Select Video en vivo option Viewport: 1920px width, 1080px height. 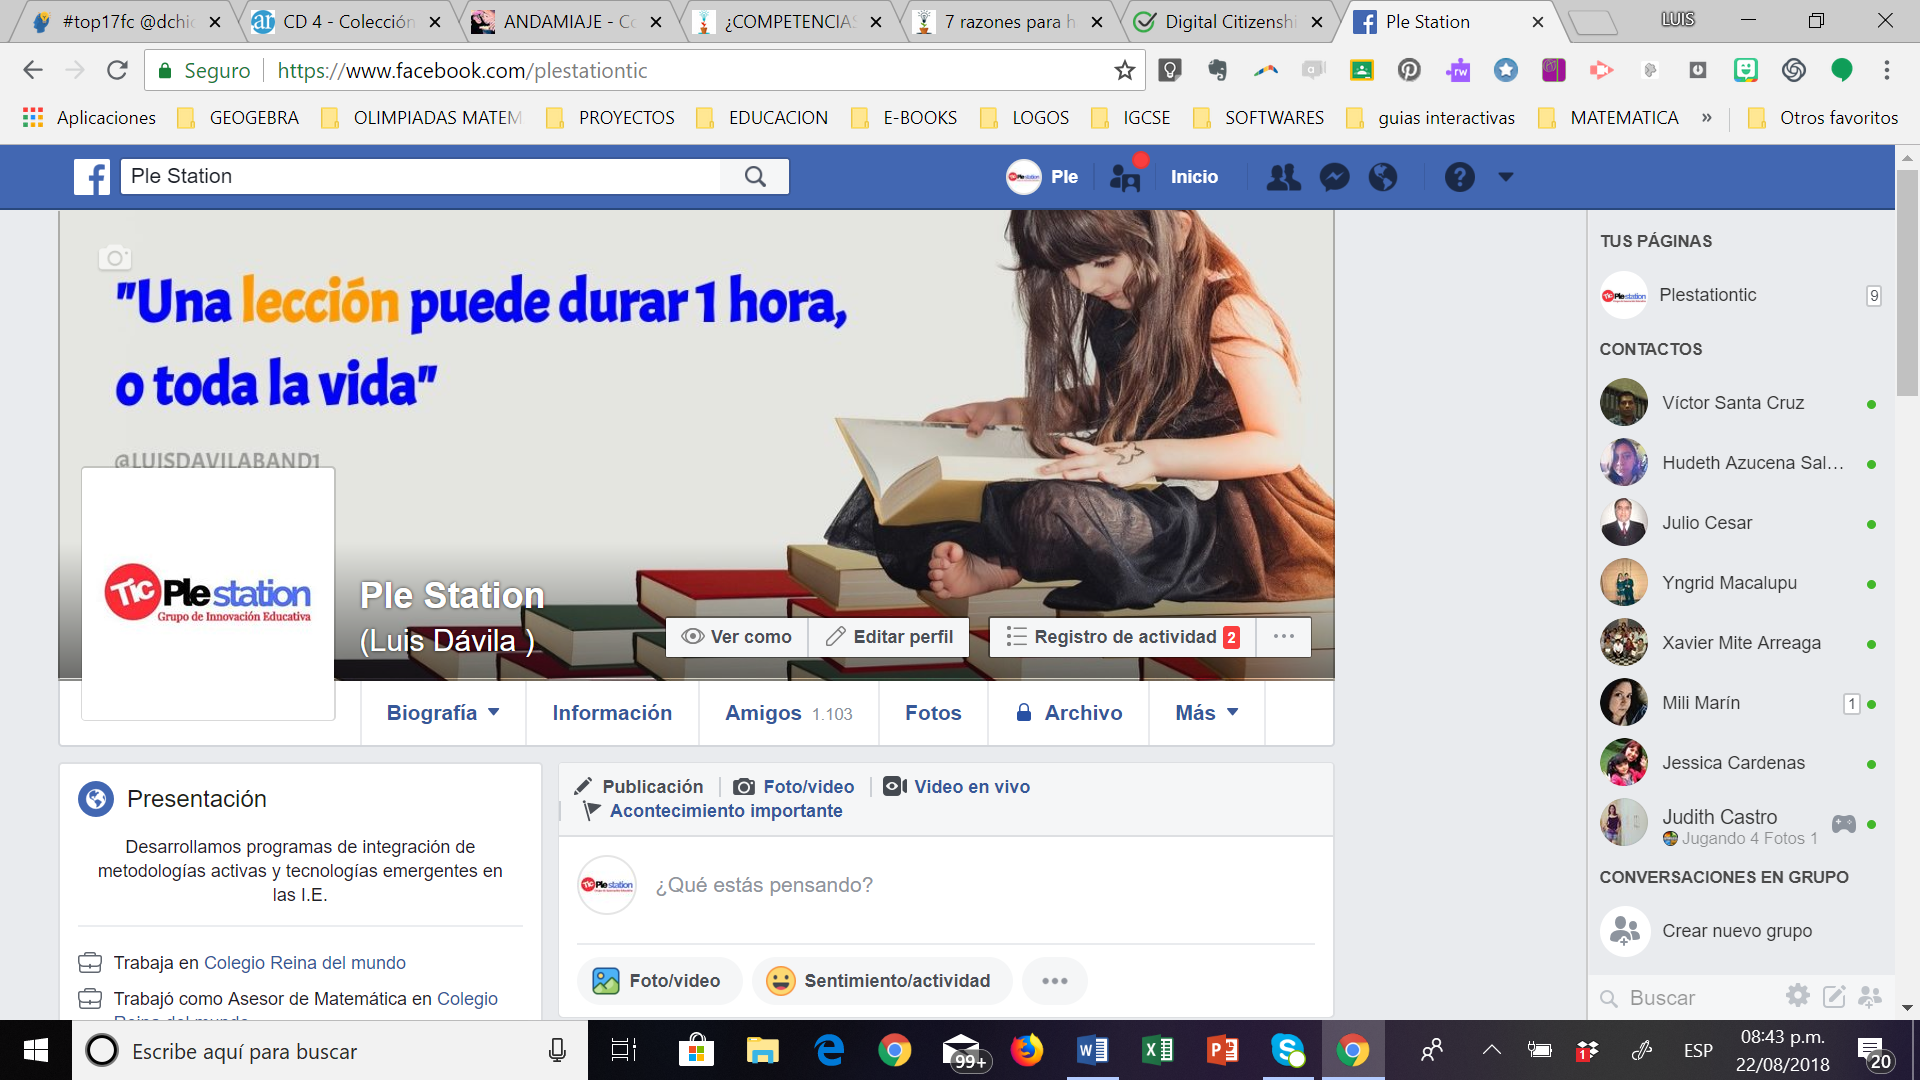(957, 787)
